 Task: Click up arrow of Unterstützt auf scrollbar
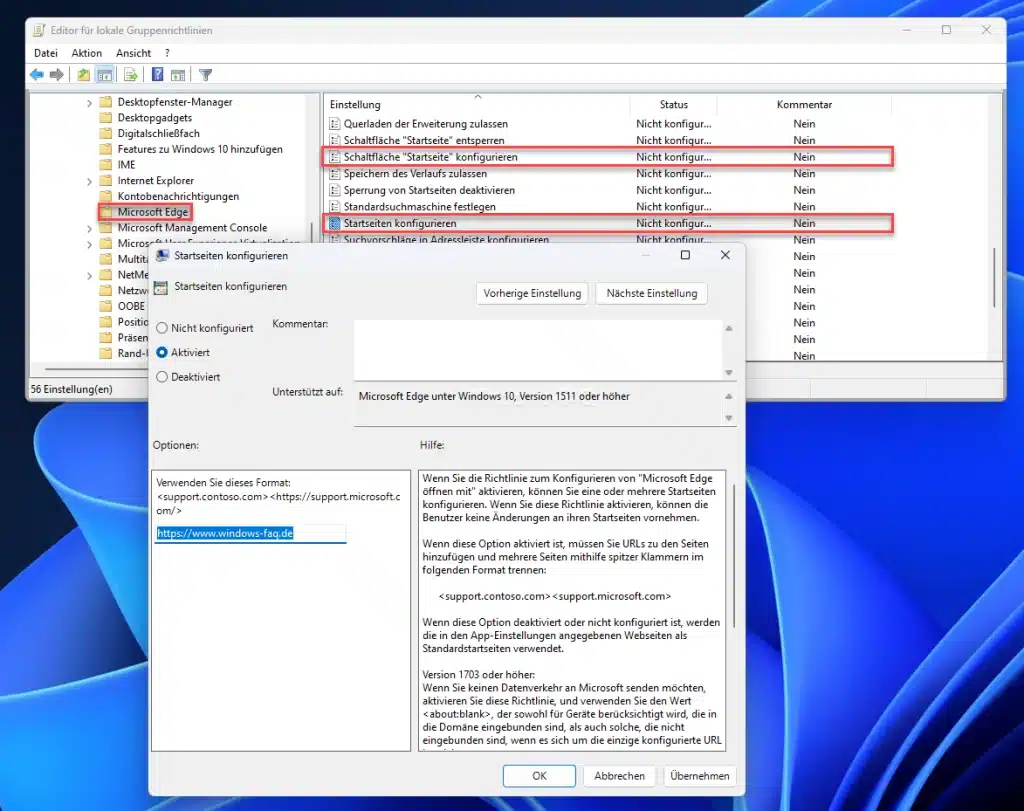(729, 396)
